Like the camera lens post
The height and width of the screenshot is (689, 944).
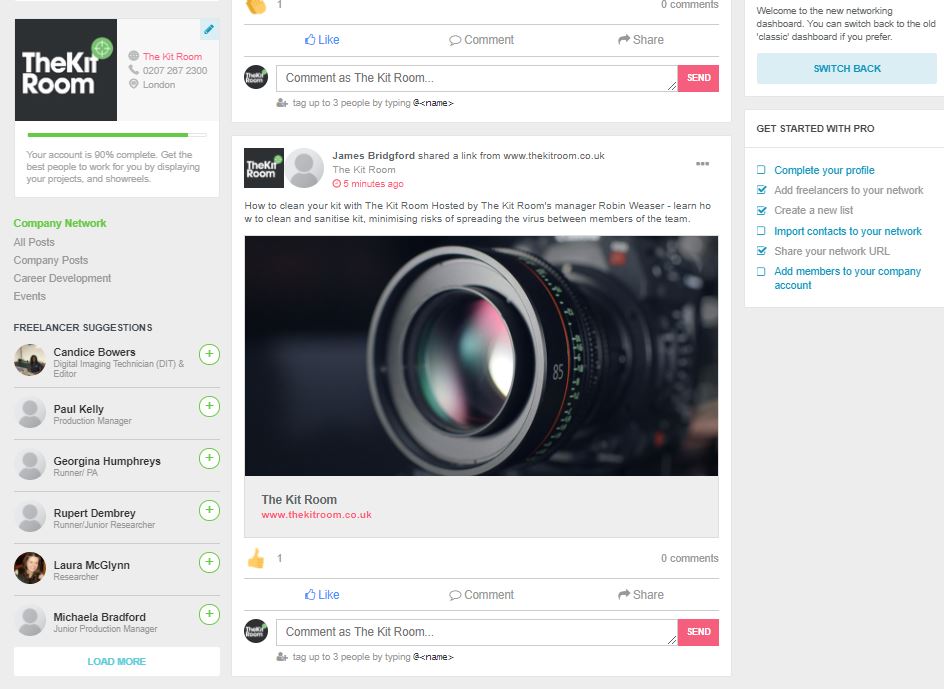(322, 594)
